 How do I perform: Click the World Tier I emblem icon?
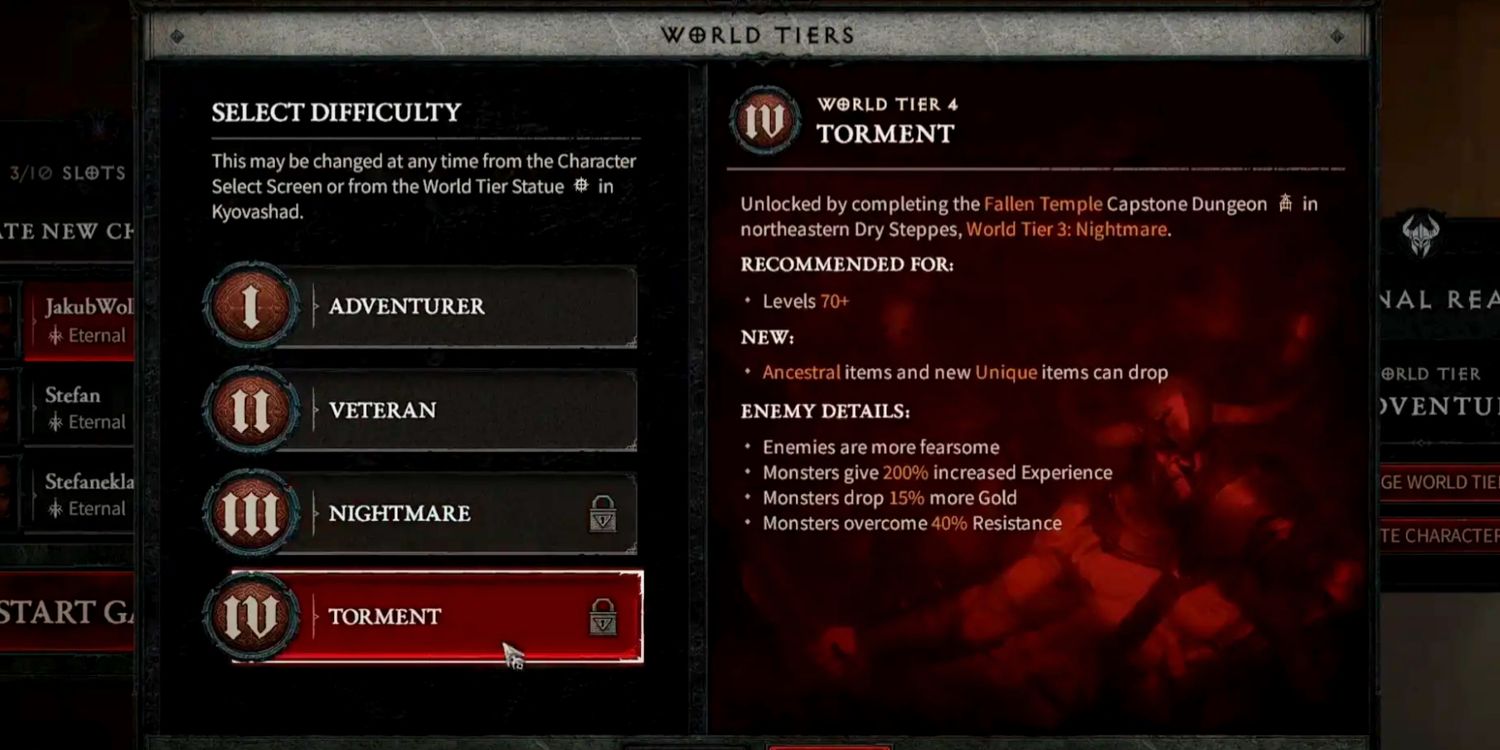coord(251,306)
